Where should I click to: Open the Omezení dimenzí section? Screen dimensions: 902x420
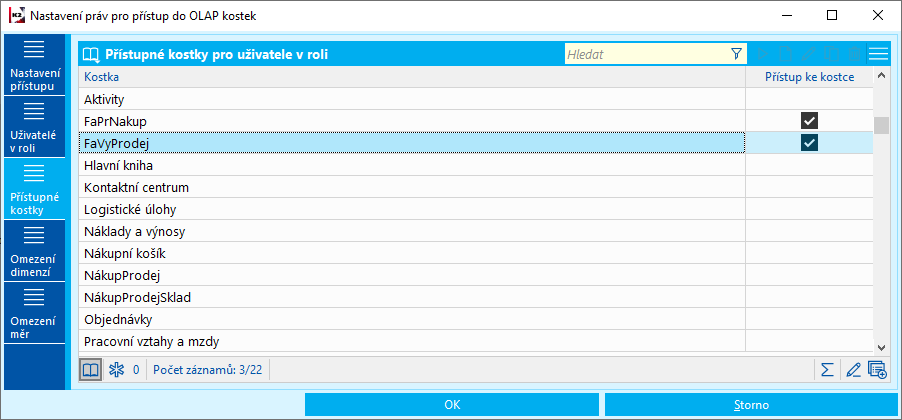click(x=35, y=250)
